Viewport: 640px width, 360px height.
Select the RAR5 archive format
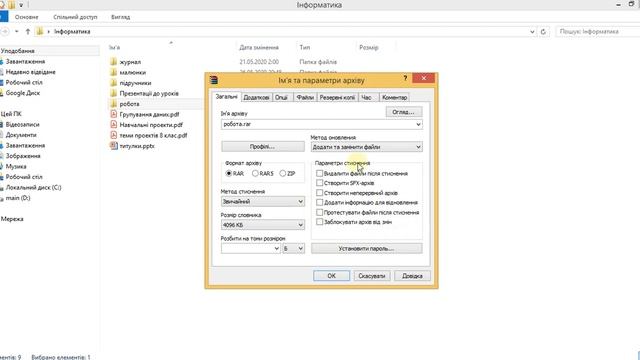coord(255,173)
